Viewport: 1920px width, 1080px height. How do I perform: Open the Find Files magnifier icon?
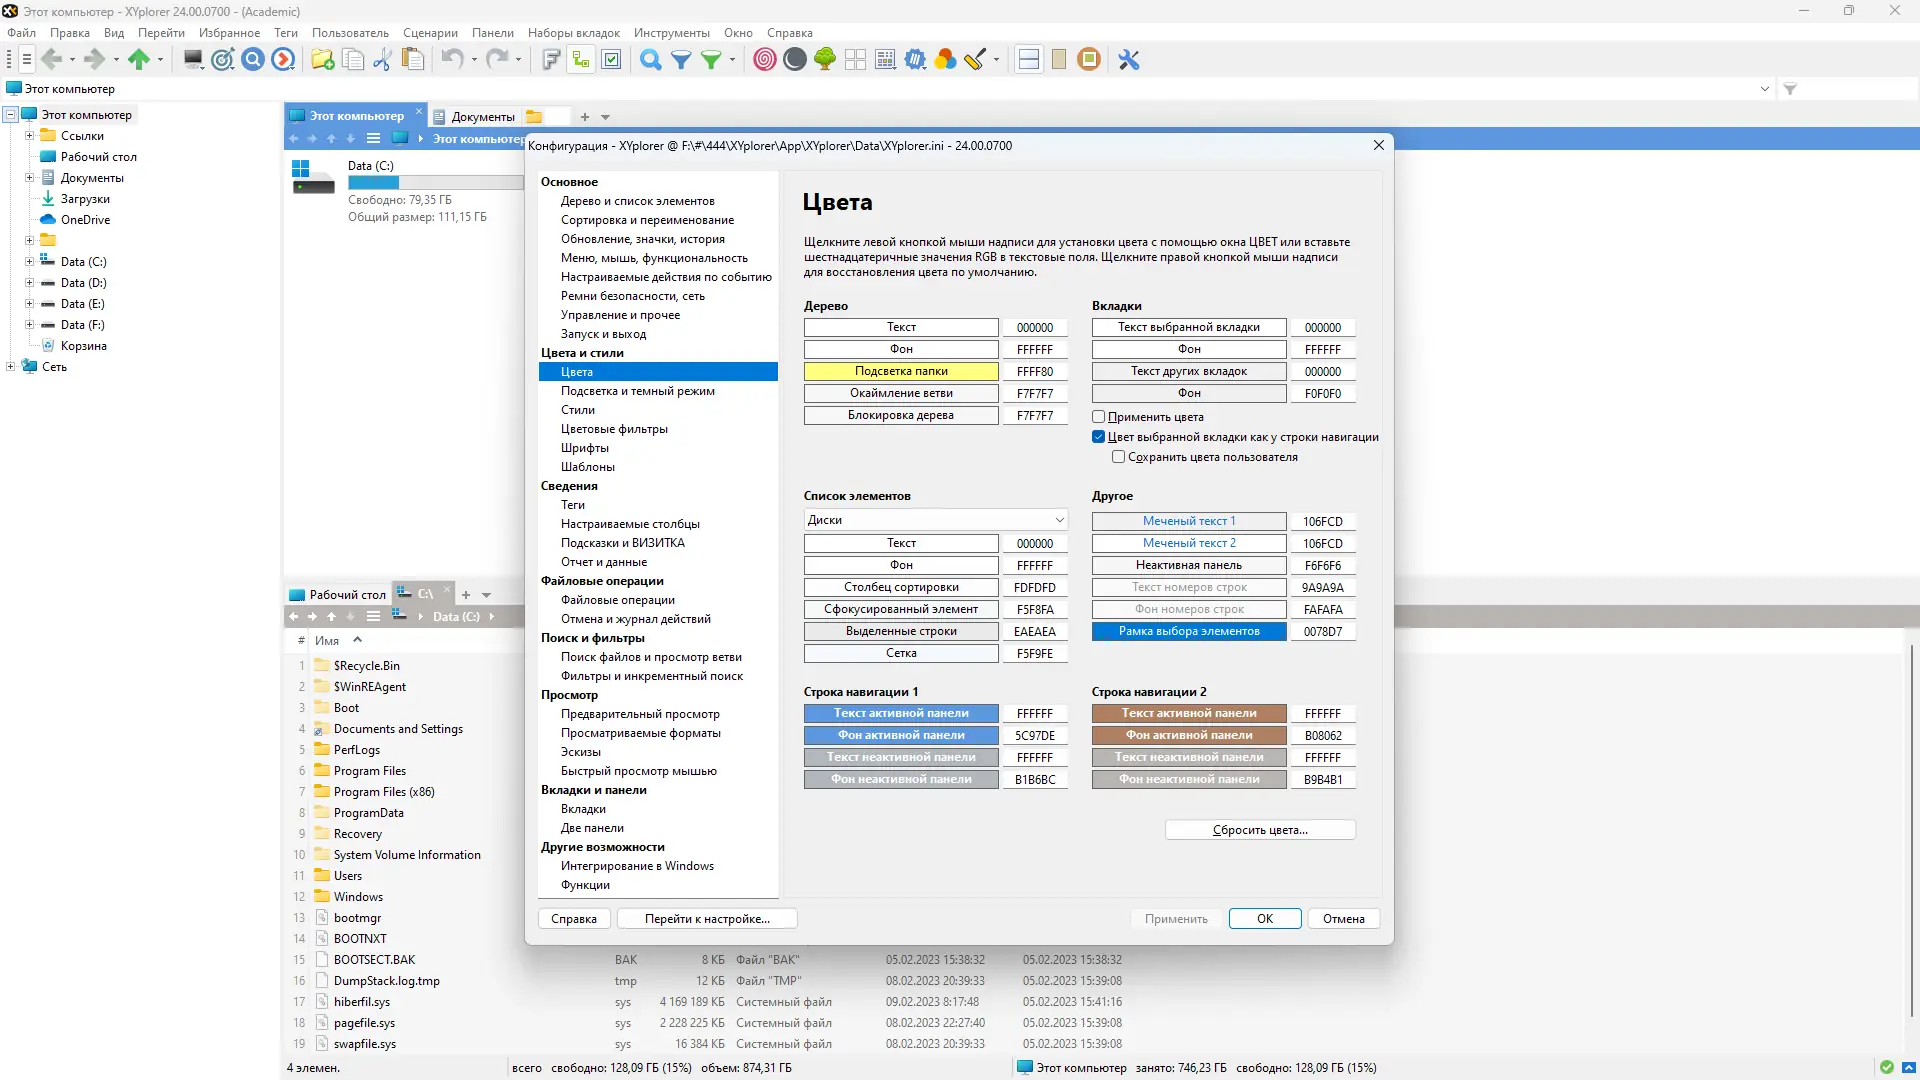(650, 60)
